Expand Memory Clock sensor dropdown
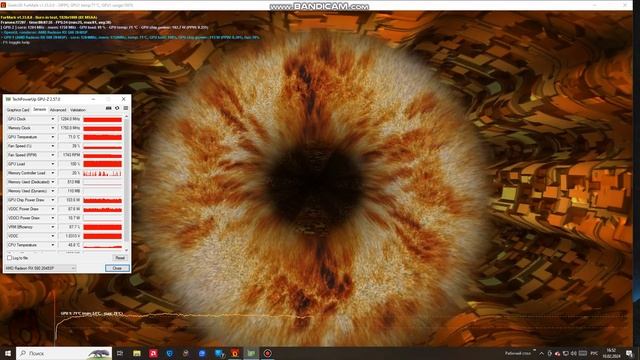Screen dimensions: 640x360 pos(53,128)
